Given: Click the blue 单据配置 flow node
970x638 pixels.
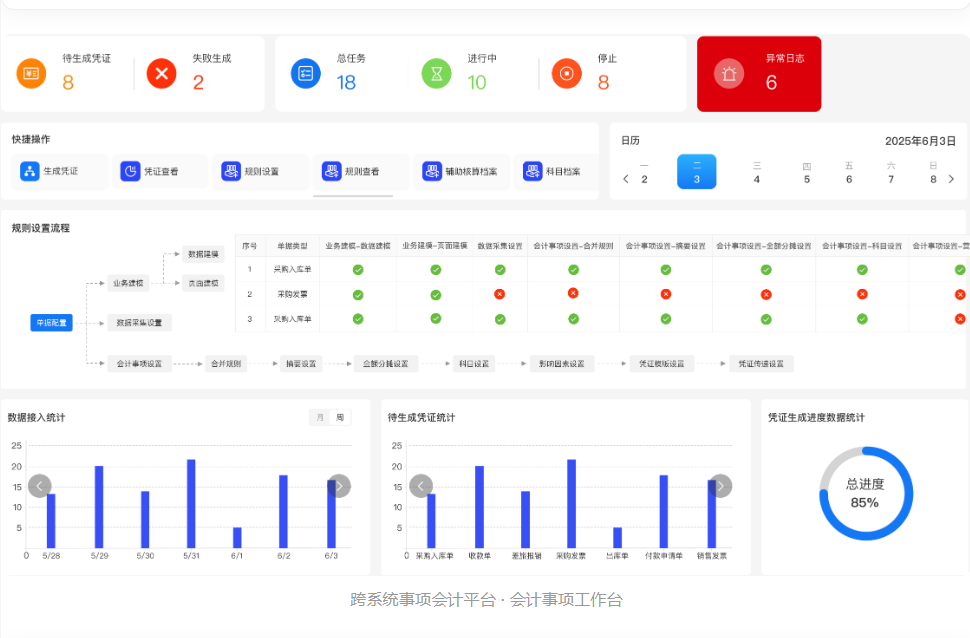Looking at the screenshot, I should tap(51, 323).
